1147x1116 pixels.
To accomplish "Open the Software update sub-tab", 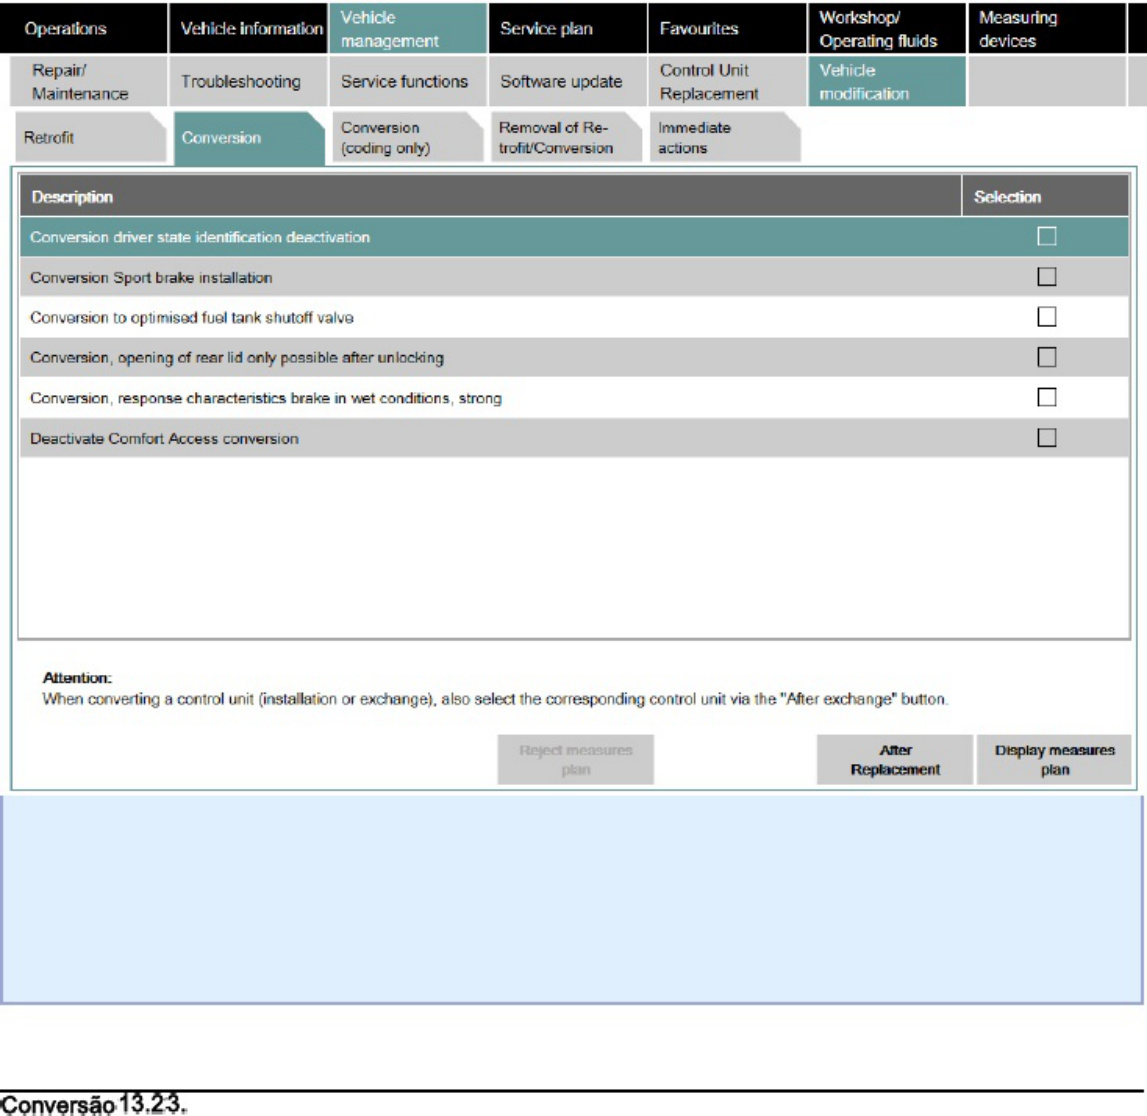I will click(x=568, y=81).
